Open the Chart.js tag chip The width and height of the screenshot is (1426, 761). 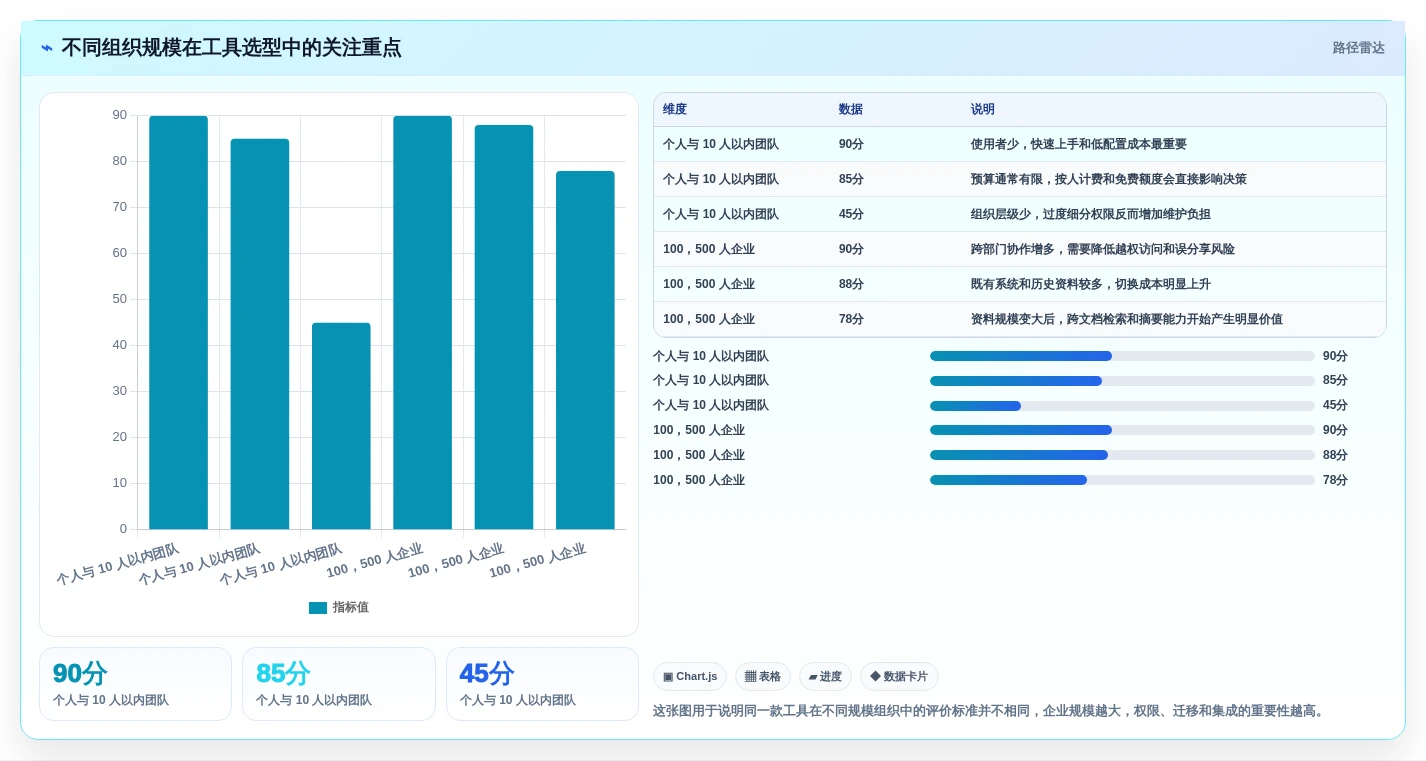point(690,677)
